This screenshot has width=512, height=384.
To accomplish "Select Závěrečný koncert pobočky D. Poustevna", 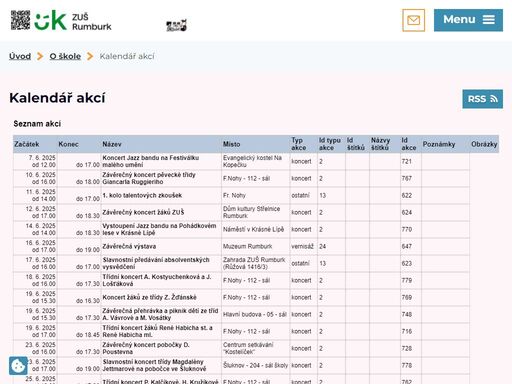I will click(146, 348).
